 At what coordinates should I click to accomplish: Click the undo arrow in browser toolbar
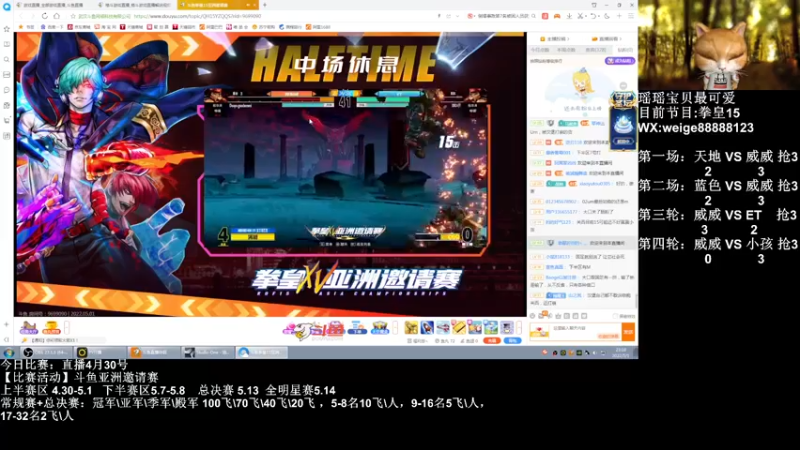click(x=593, y=16)
